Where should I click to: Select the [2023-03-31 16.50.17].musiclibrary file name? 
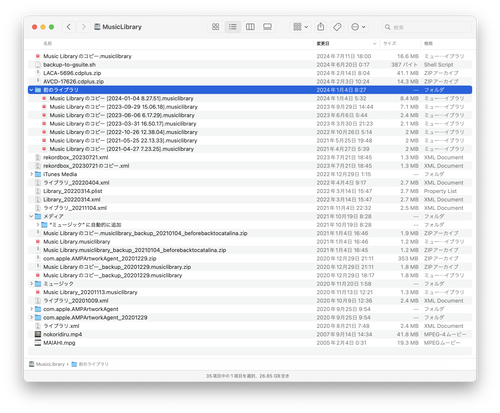pyautogui.click(x=123, y=124)
